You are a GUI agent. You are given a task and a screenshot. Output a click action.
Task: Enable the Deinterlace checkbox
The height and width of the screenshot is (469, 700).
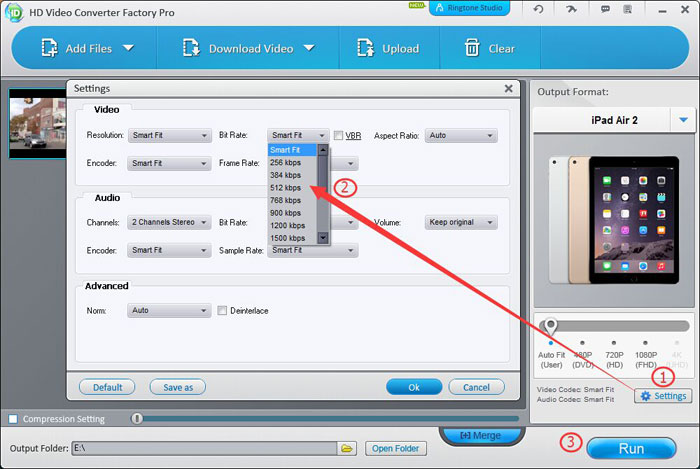click(x=222, y=311)
